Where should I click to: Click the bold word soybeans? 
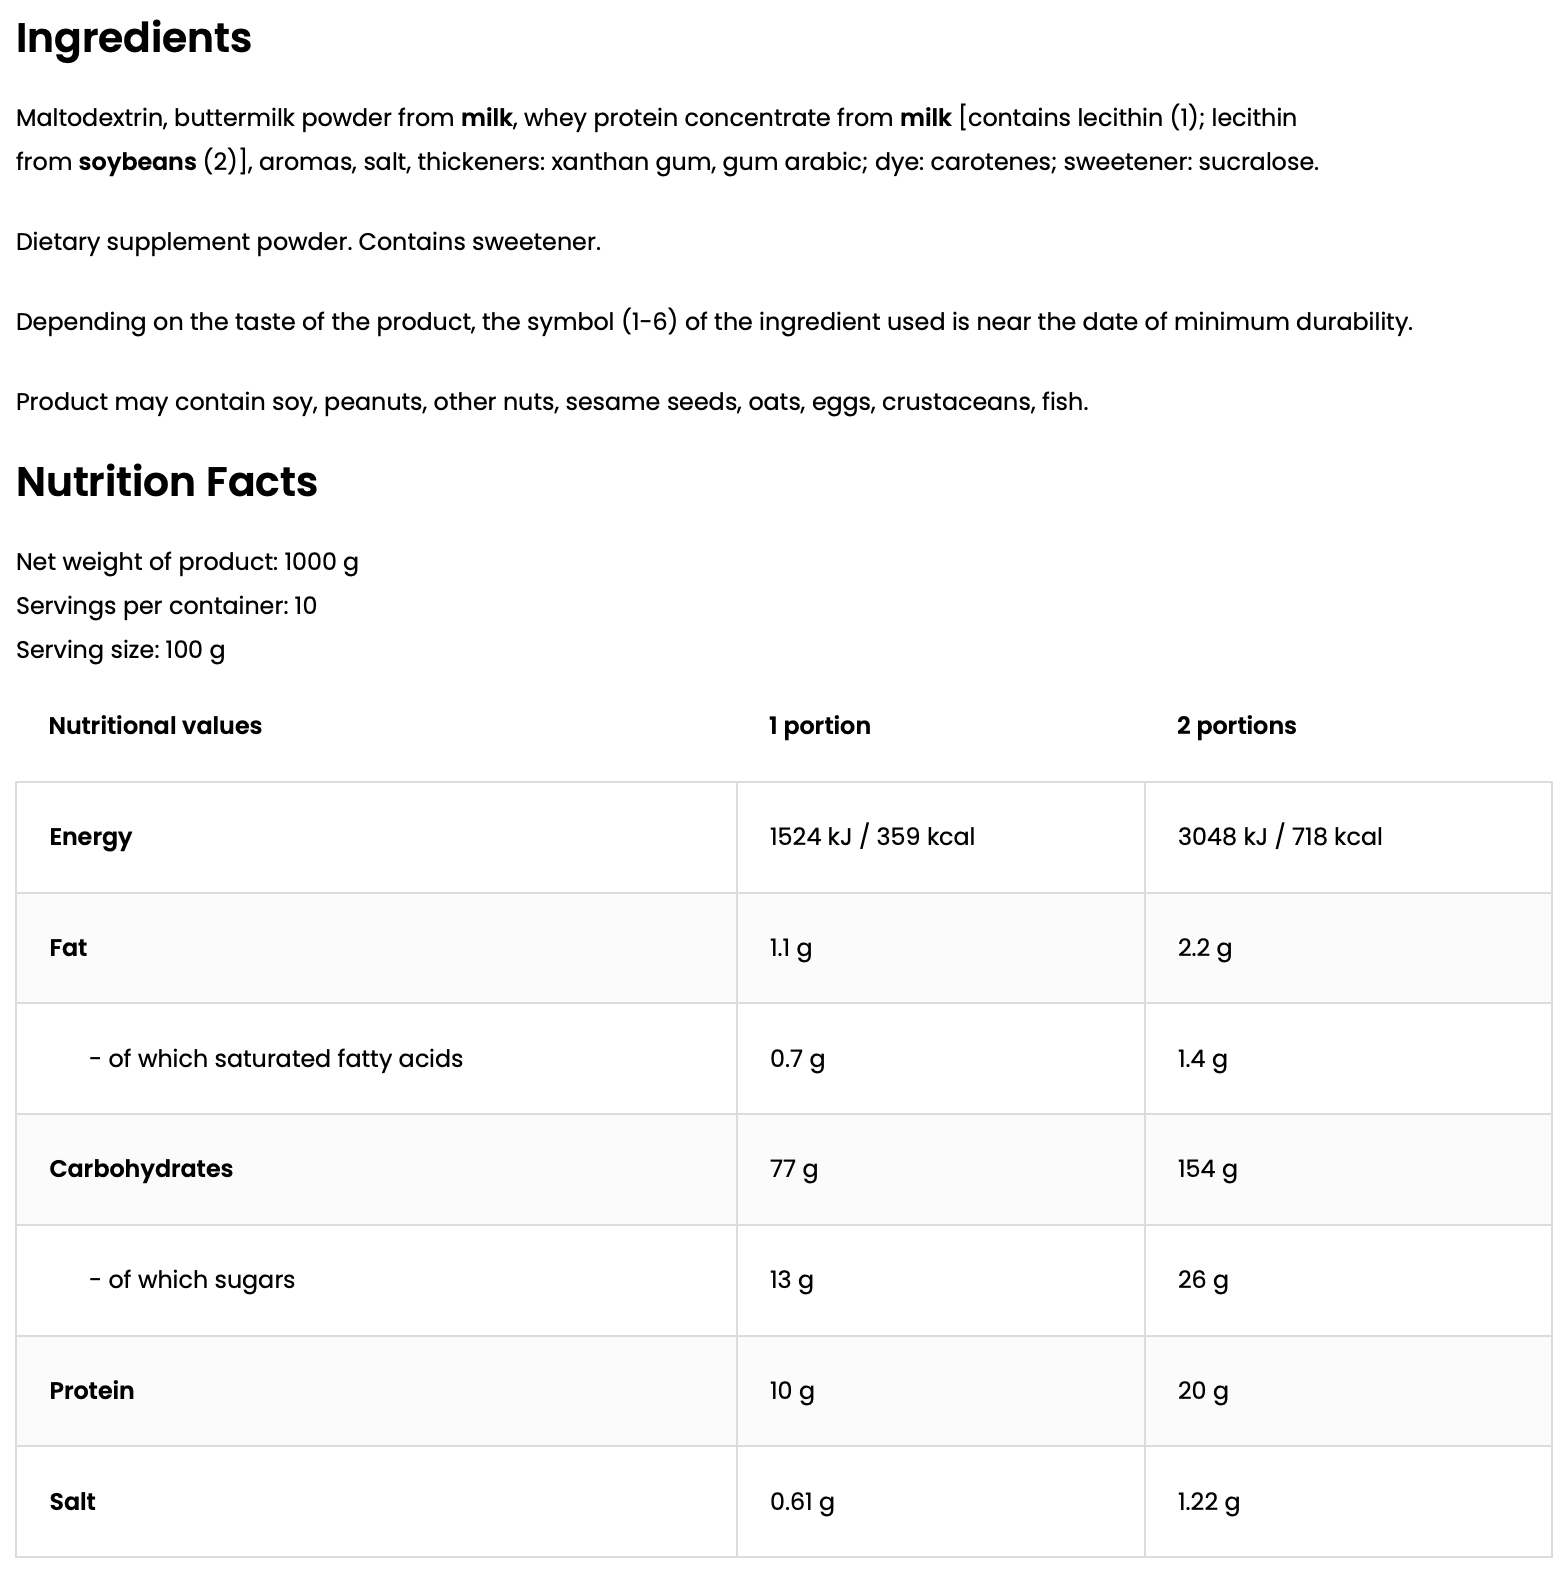(137, 162)
